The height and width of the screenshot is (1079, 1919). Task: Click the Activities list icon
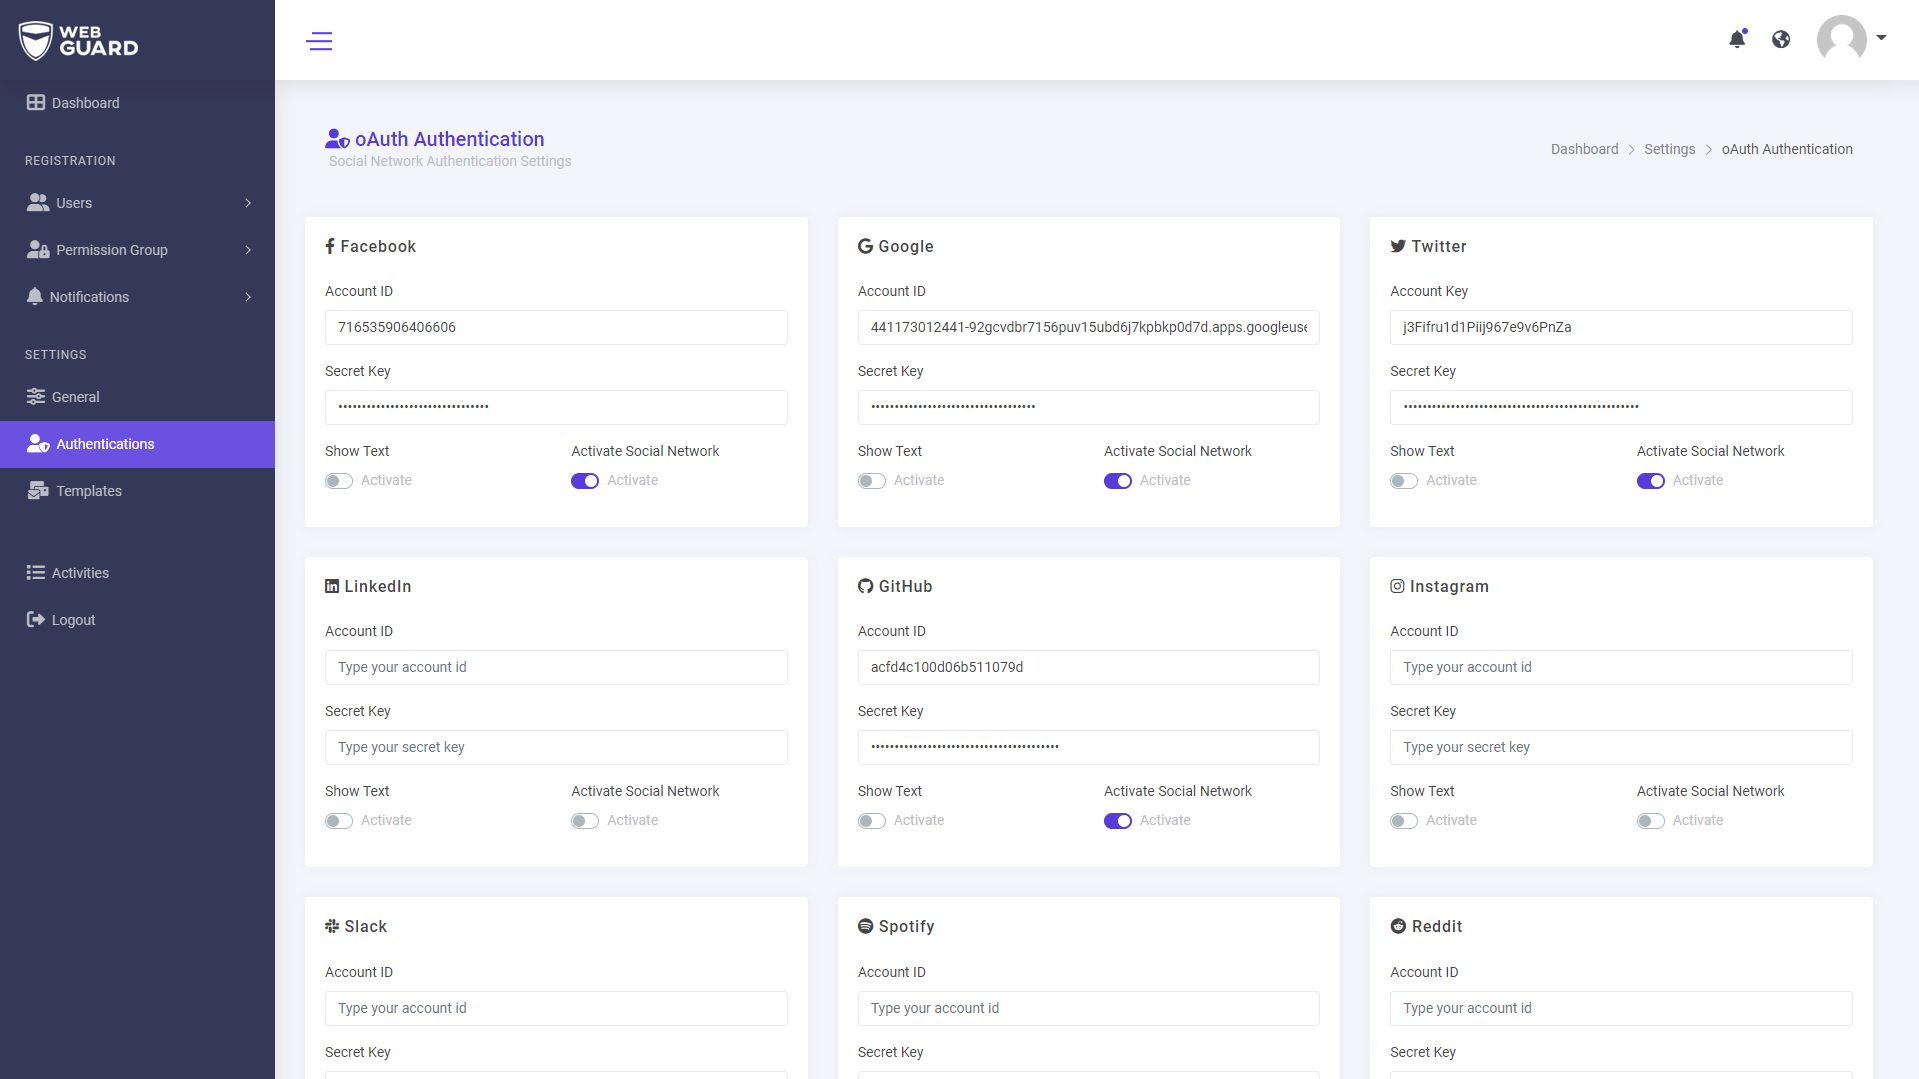[36, 573]
